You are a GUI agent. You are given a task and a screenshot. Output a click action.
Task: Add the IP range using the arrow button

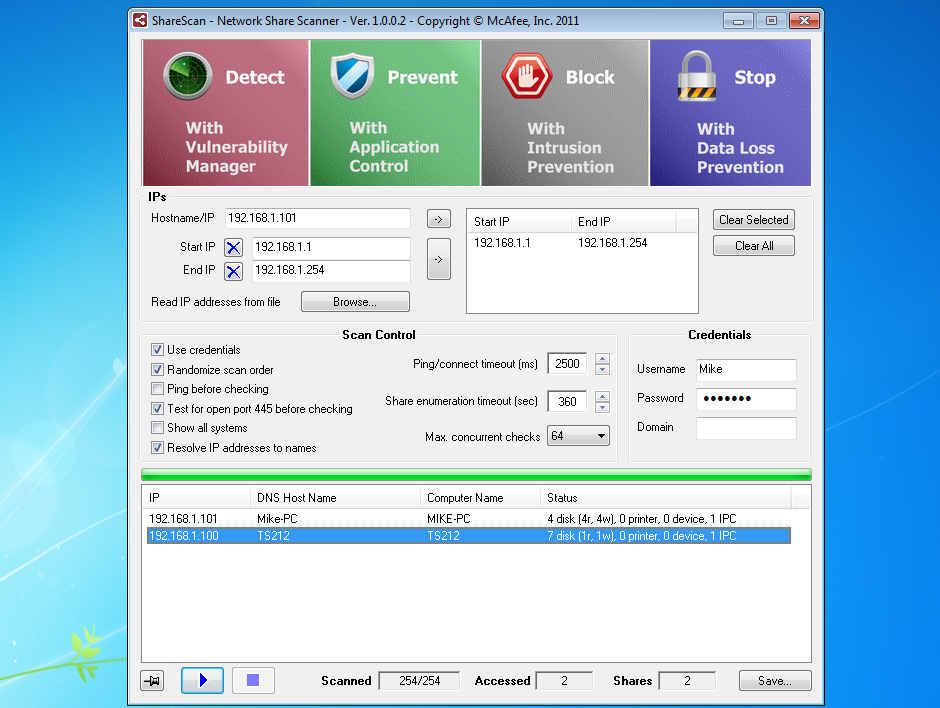[438, 259]
